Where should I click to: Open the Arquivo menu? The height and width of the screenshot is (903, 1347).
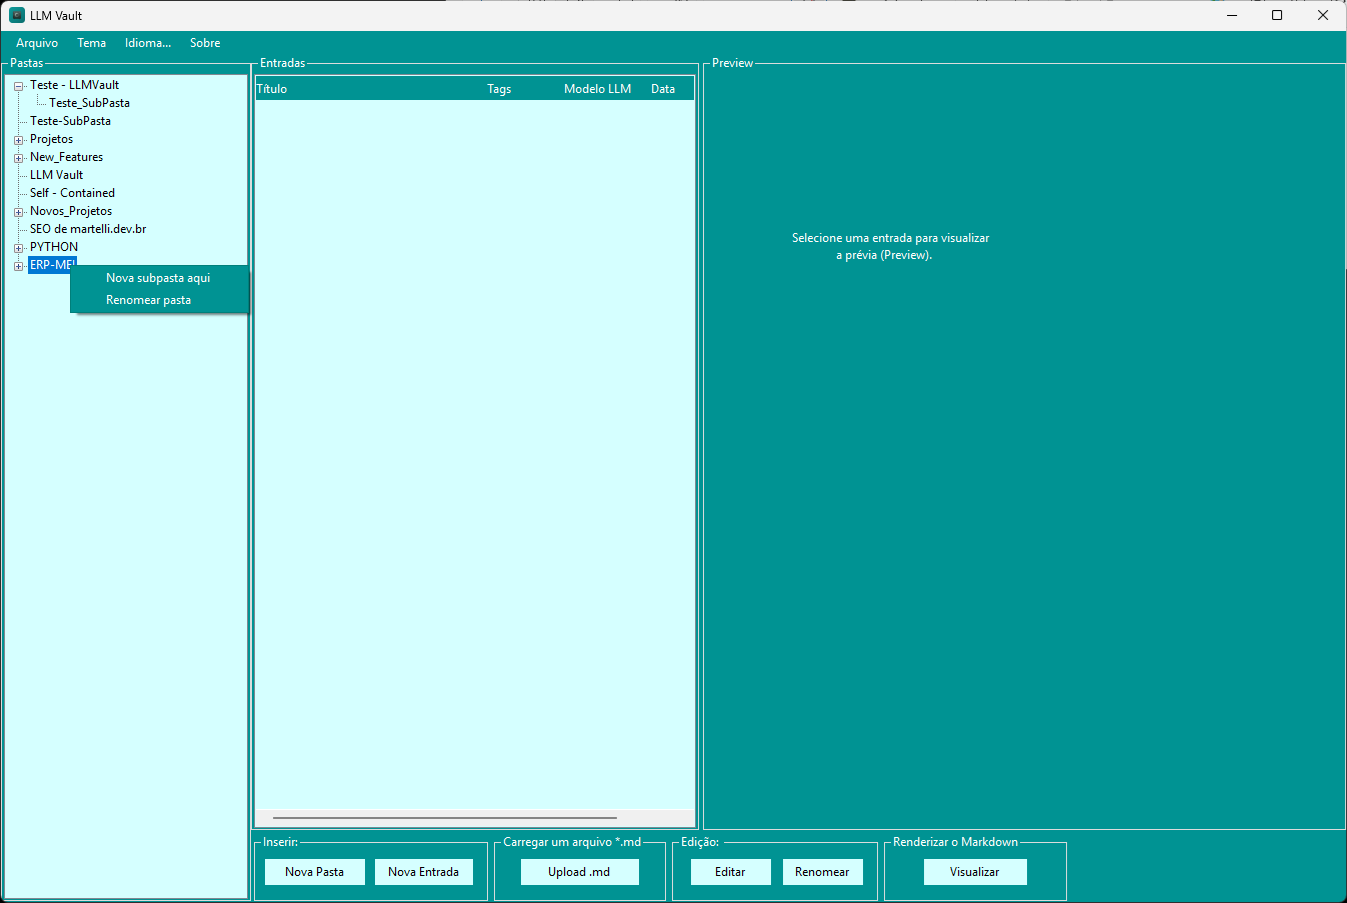tap(37, 43)
